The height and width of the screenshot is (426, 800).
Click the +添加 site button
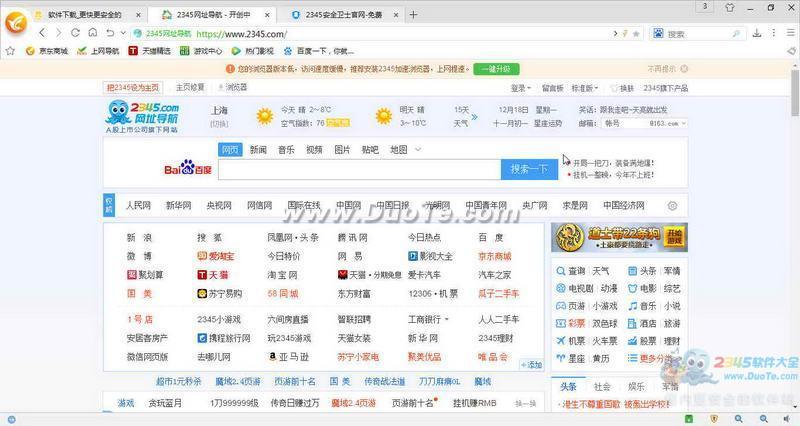pos(531,364)
